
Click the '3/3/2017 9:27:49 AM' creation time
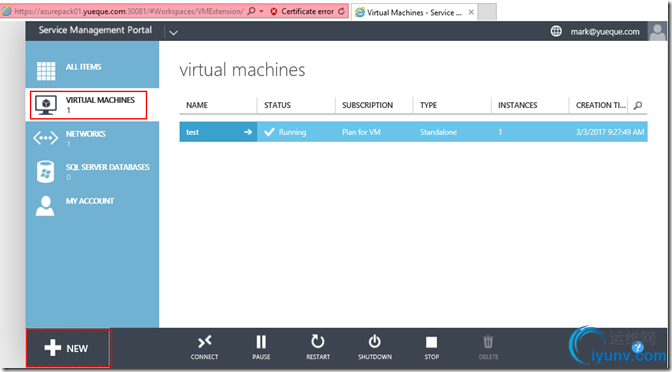click(610, 132)
